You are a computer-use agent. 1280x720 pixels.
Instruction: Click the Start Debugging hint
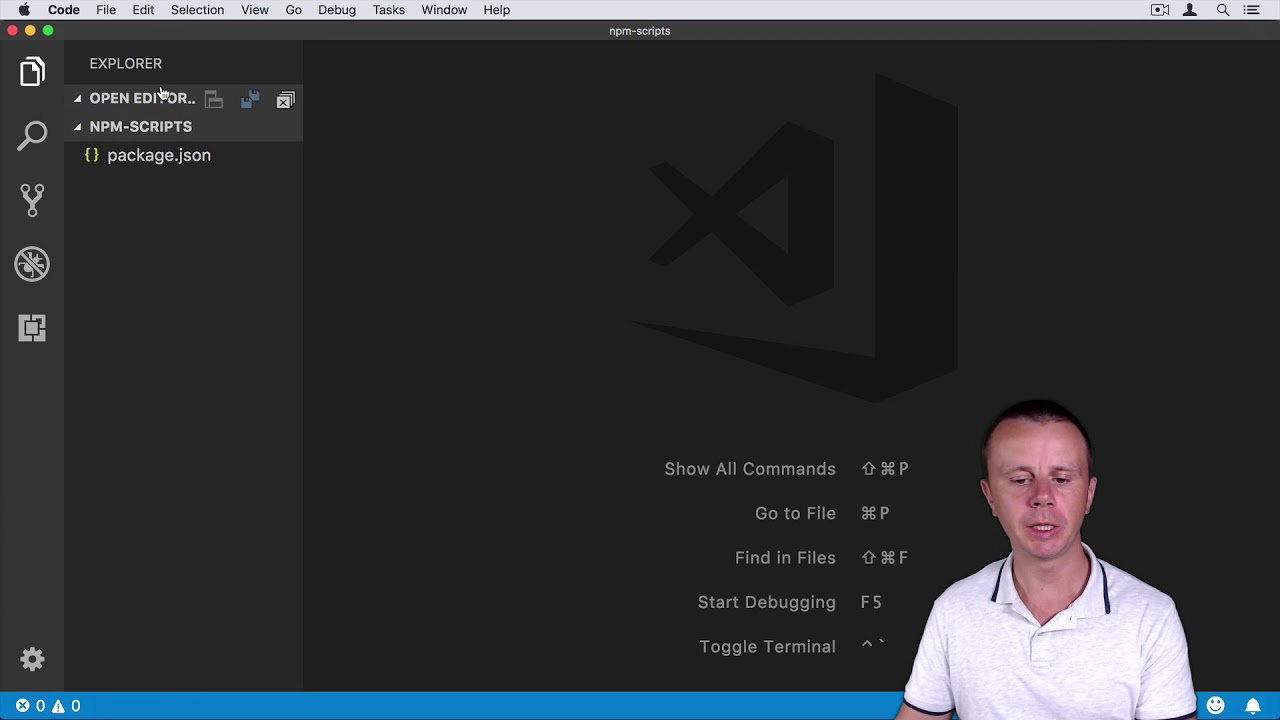tap(767, 602)
